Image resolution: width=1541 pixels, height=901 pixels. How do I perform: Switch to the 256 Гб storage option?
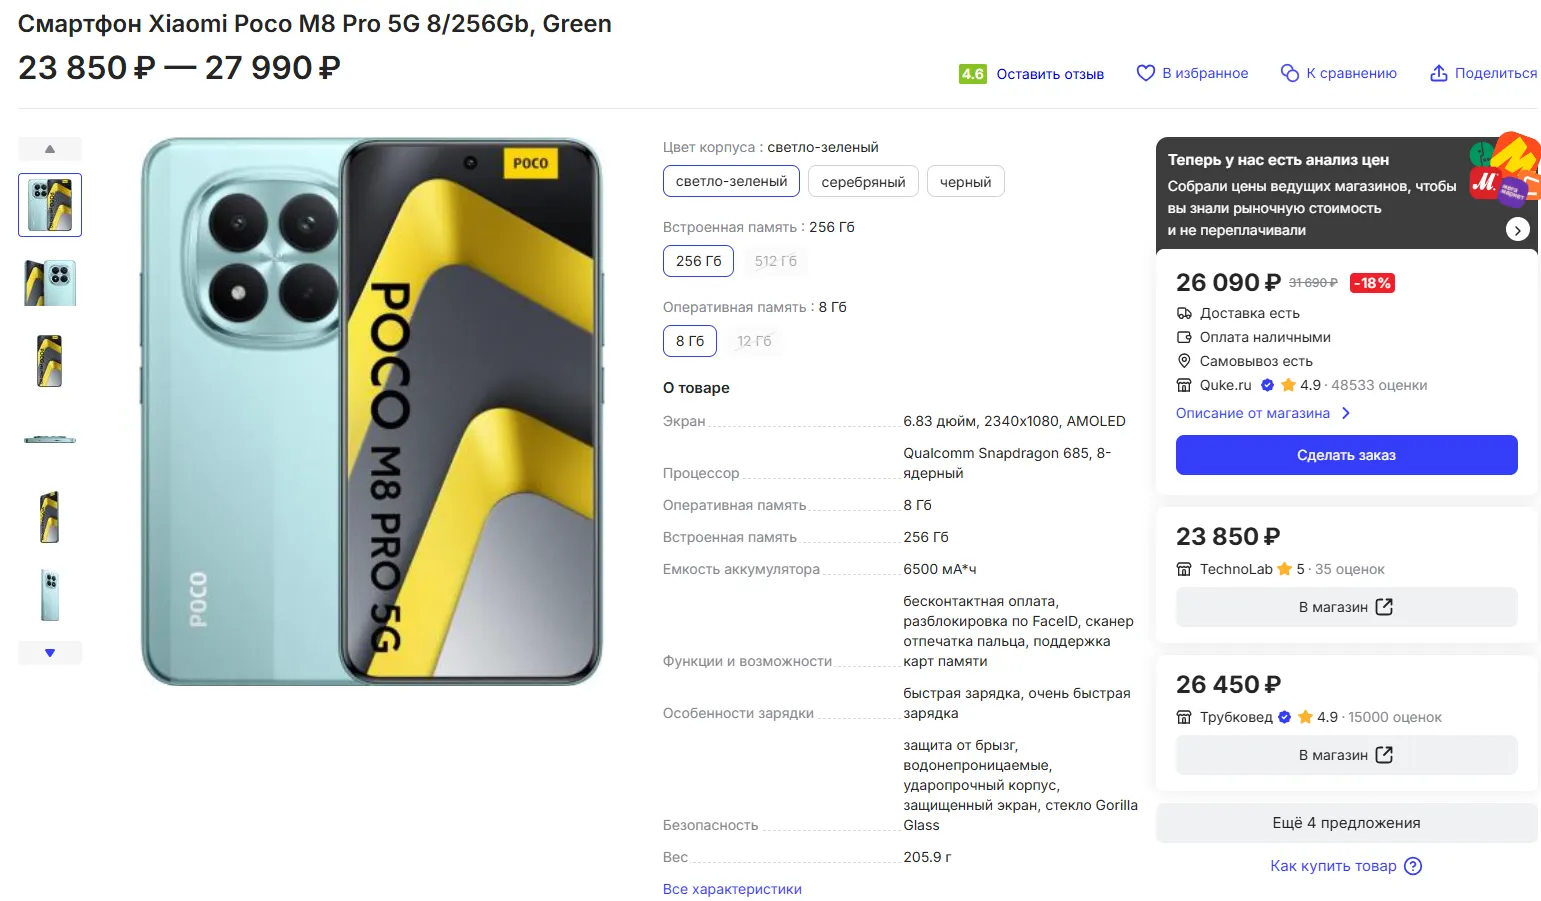click(x=698, y=261)
